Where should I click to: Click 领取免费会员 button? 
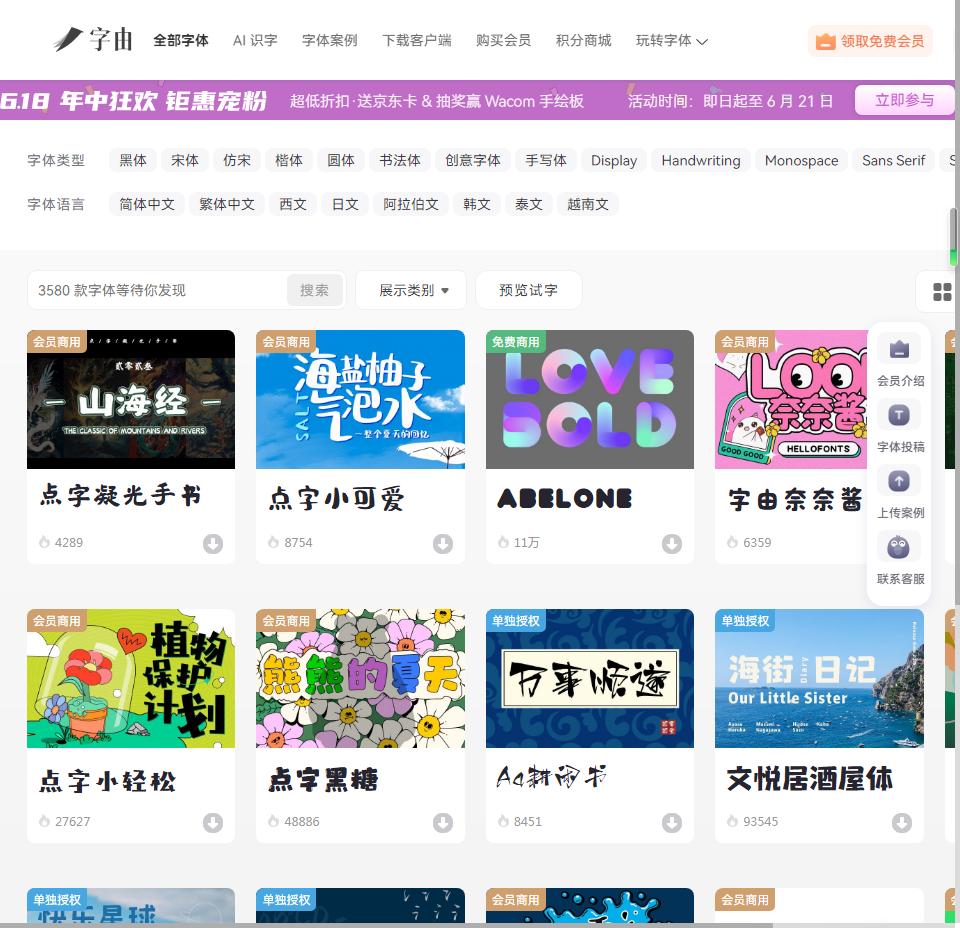tap(870, 41)
